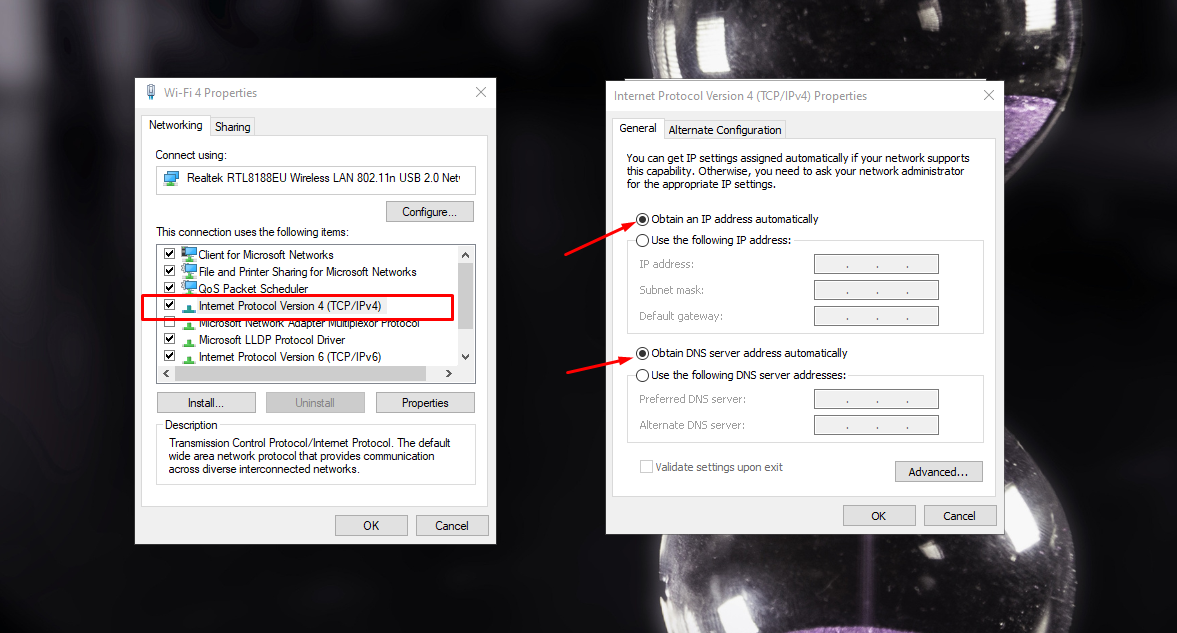Click the Default gateway input field
The width and height of the screenshot is (1177, 633).
(876, 316)
